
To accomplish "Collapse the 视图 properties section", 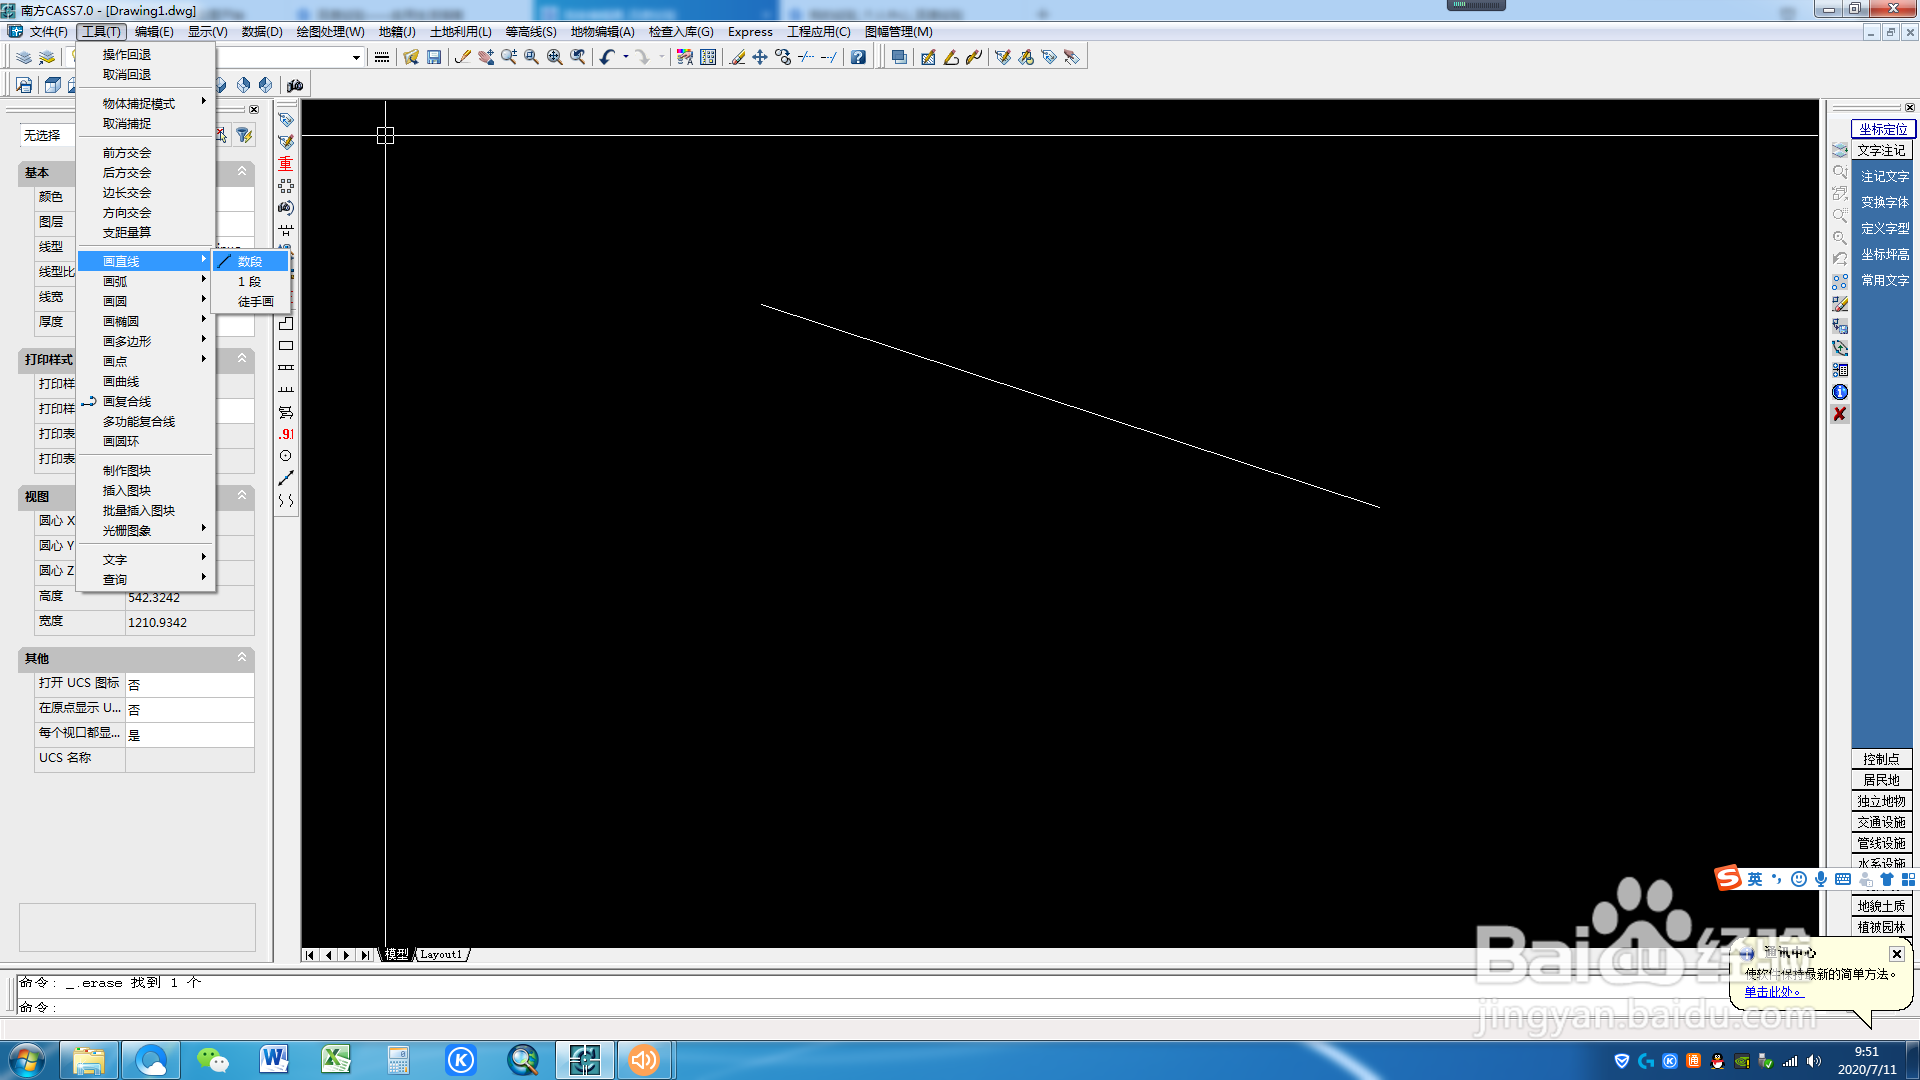I will pos(241,495).
